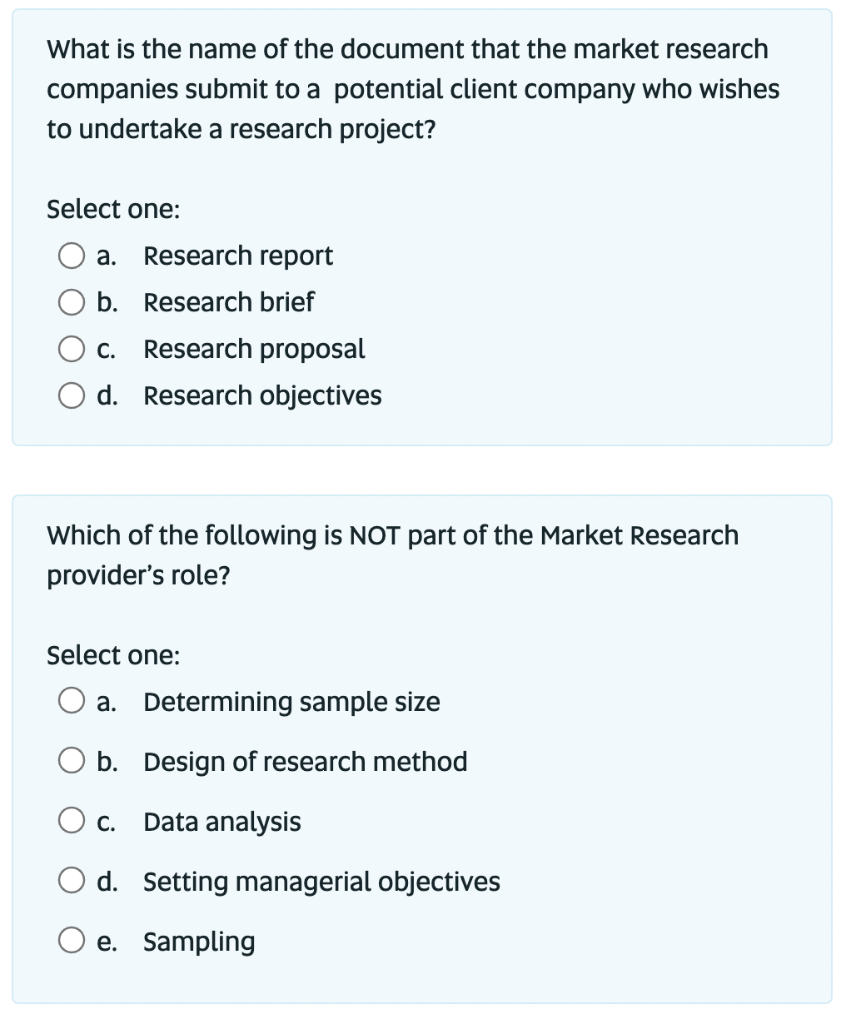Select the "Sampling" radio button
861x1024 pixels.
(x=71, y=941)
